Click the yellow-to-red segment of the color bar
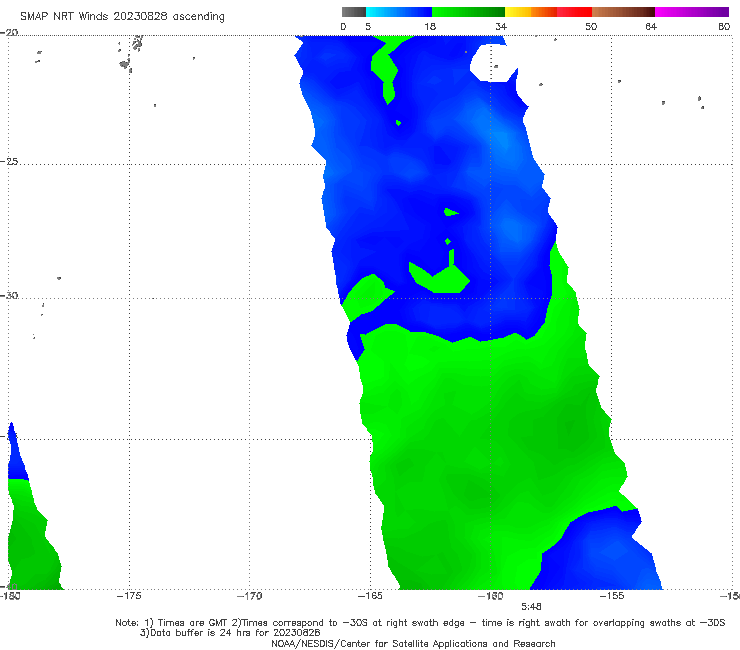Viewport: 740px width, 650px height. point(548,12)
